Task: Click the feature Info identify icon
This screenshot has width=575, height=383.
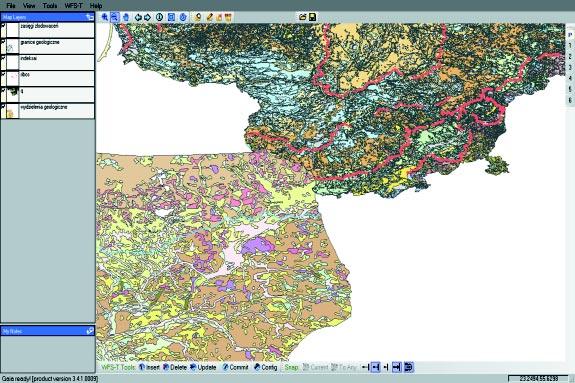Action: pos(159,17)
